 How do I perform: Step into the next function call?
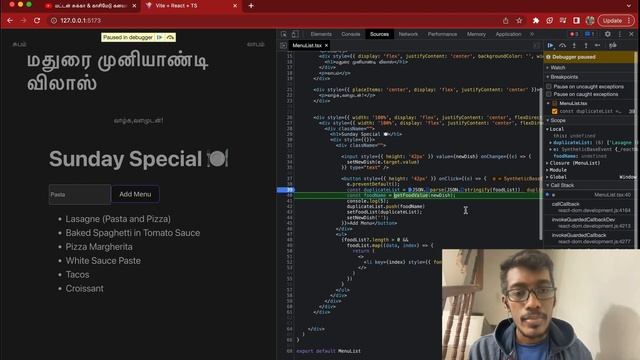point(574,45)
